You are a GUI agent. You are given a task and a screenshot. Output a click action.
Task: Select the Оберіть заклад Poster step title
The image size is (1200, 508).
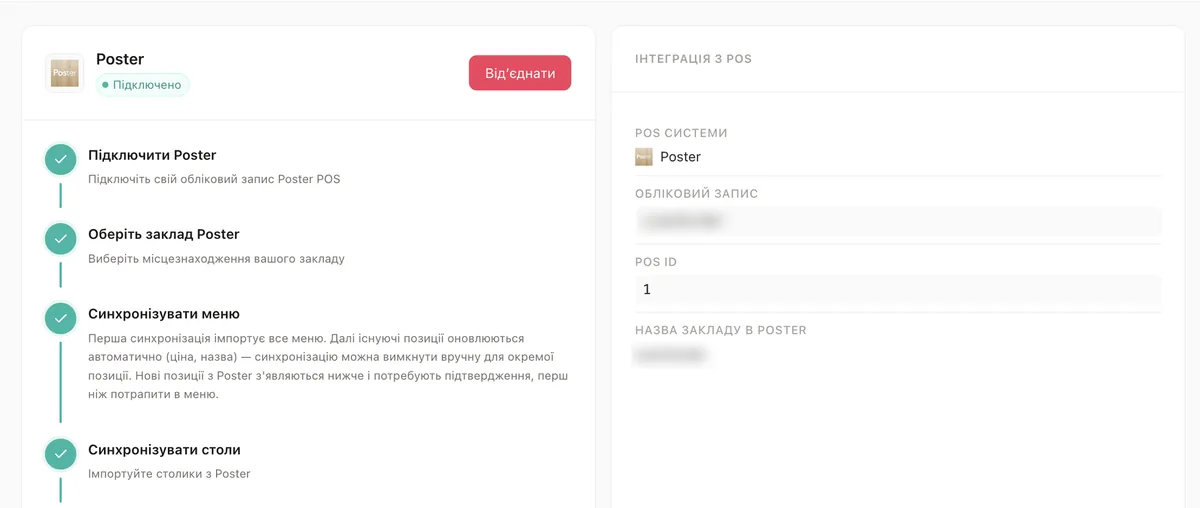point(164,234)
